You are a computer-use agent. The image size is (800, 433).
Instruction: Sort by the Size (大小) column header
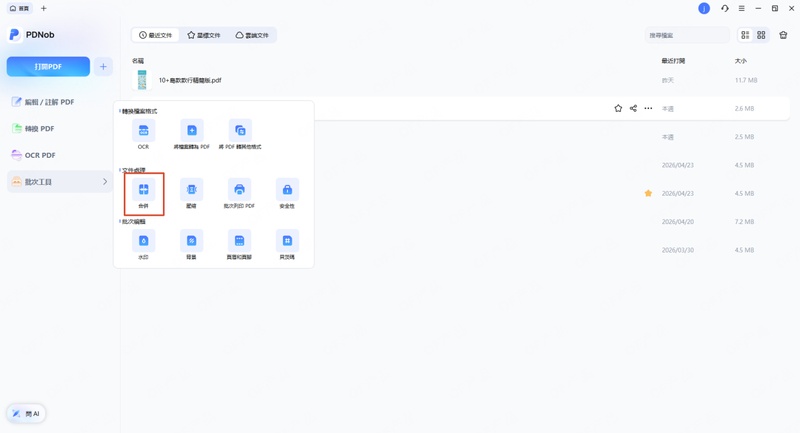coord(740,61)
